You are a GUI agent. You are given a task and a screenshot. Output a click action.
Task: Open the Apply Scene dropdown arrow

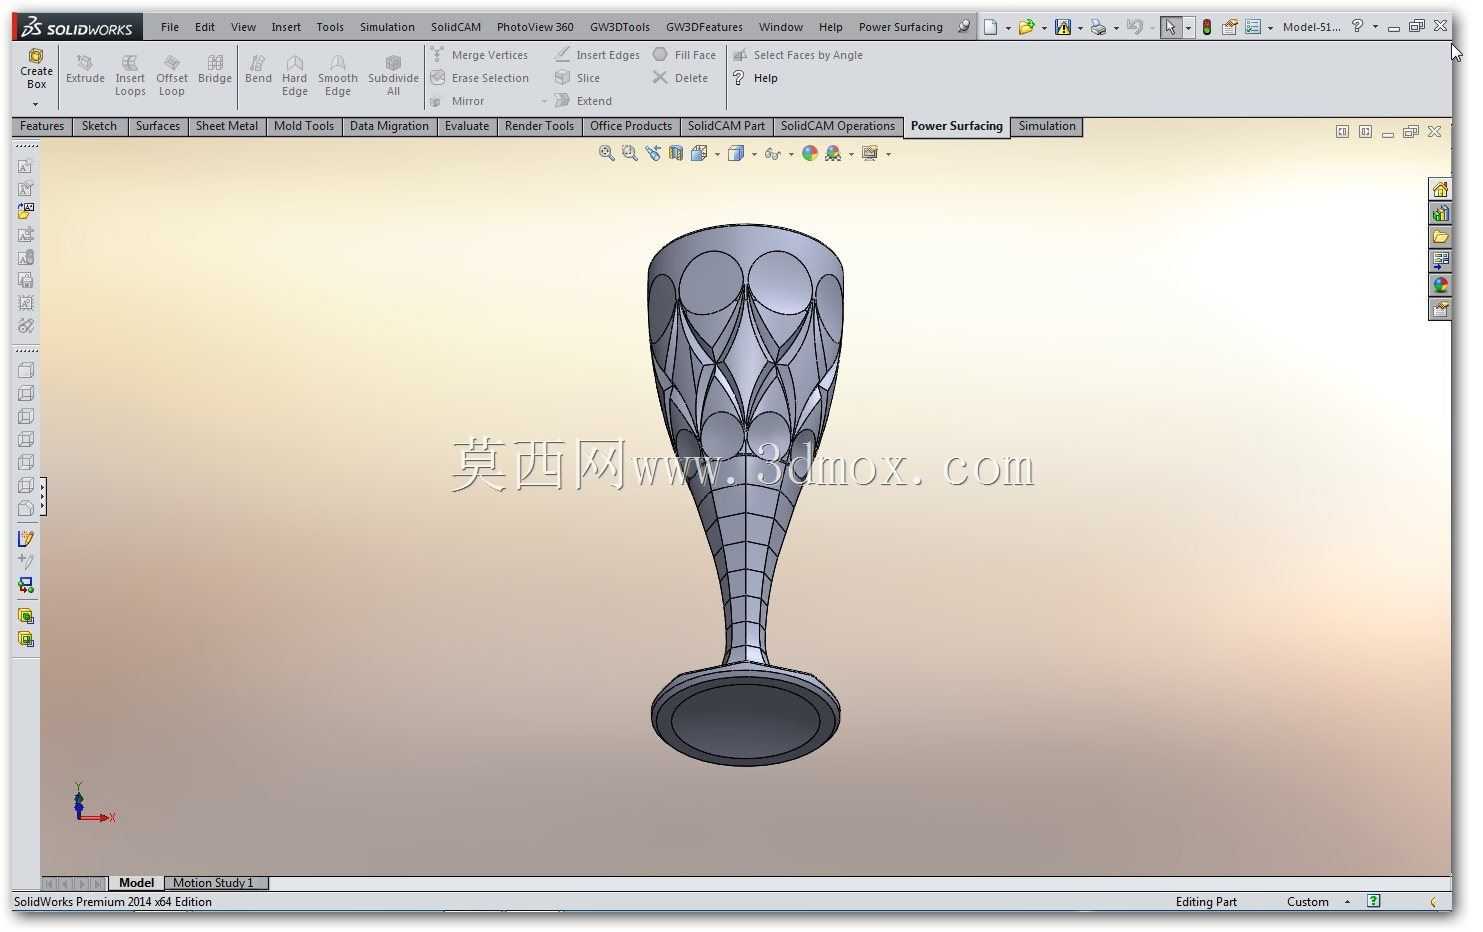tap(851, 154)
